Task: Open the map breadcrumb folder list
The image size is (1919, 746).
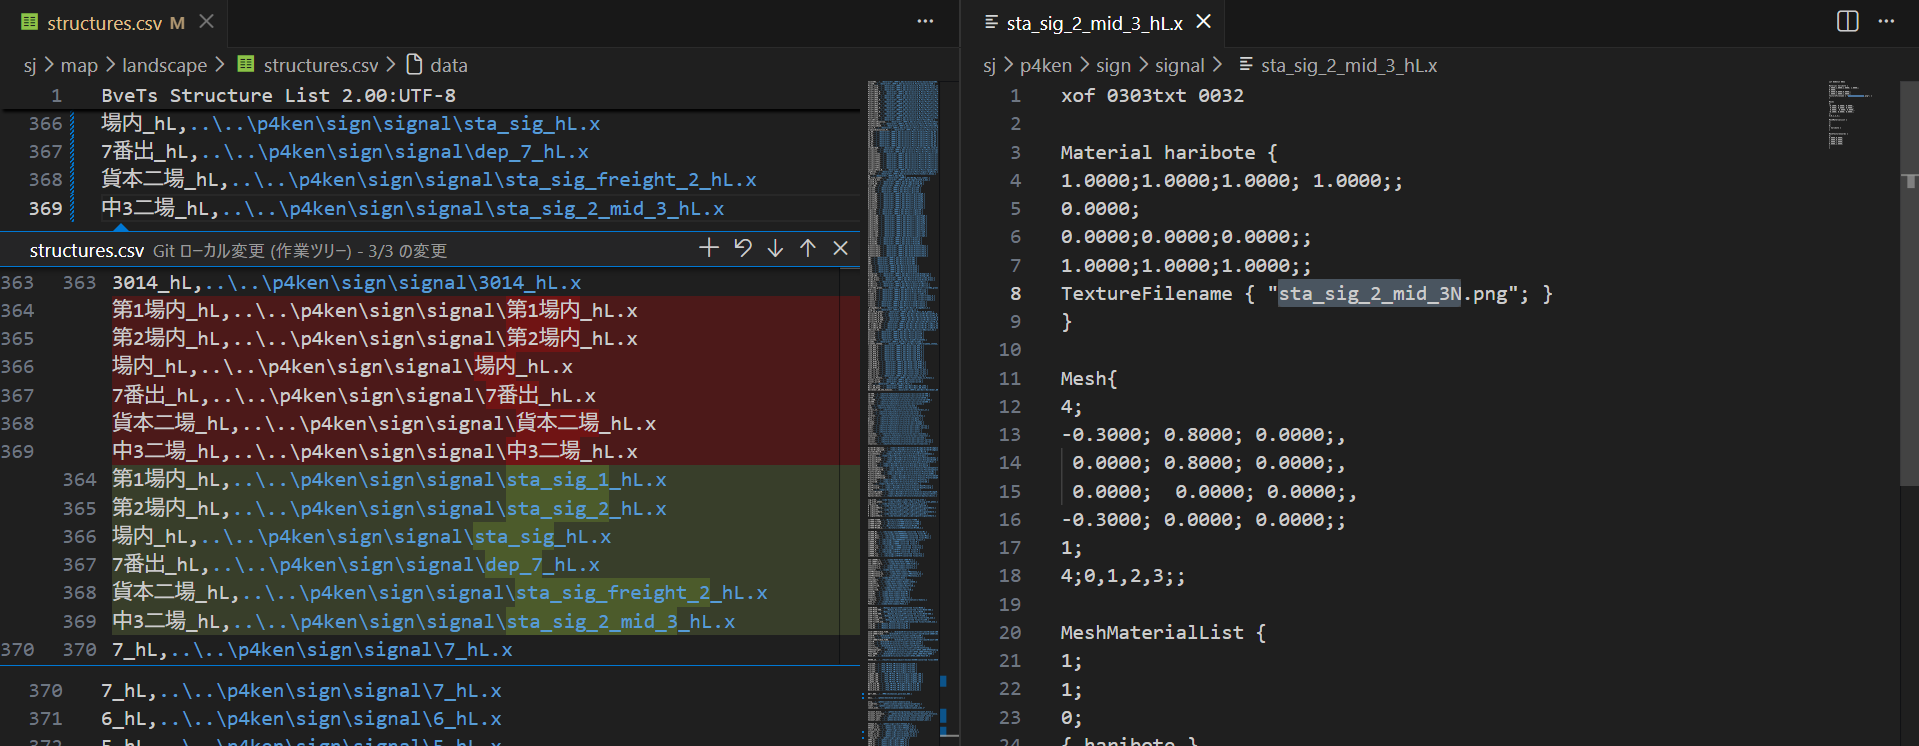Action: 79,65
